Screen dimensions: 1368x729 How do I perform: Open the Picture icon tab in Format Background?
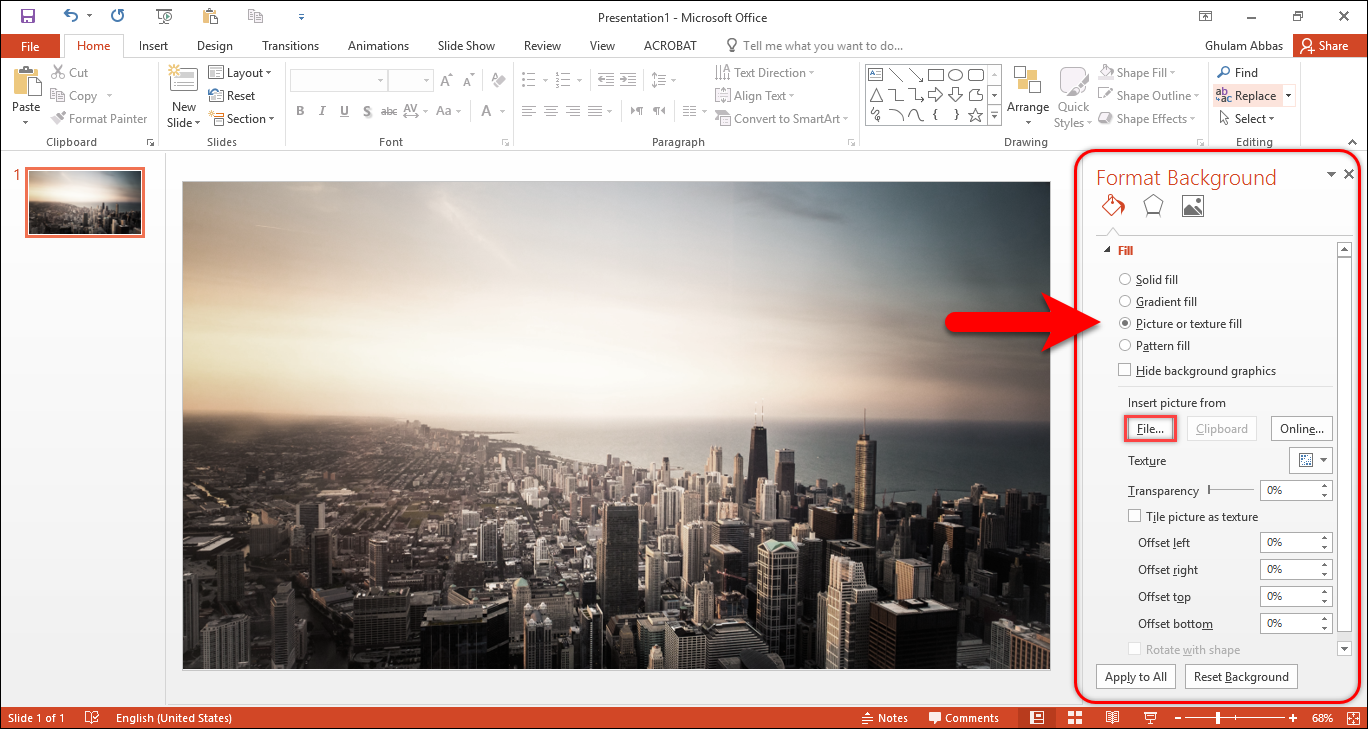1192,206
